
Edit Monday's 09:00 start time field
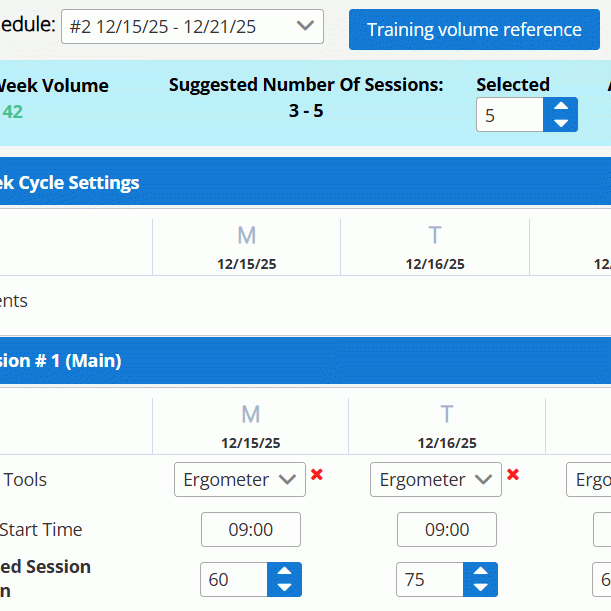pyautogui.click(x=251, y=530)
